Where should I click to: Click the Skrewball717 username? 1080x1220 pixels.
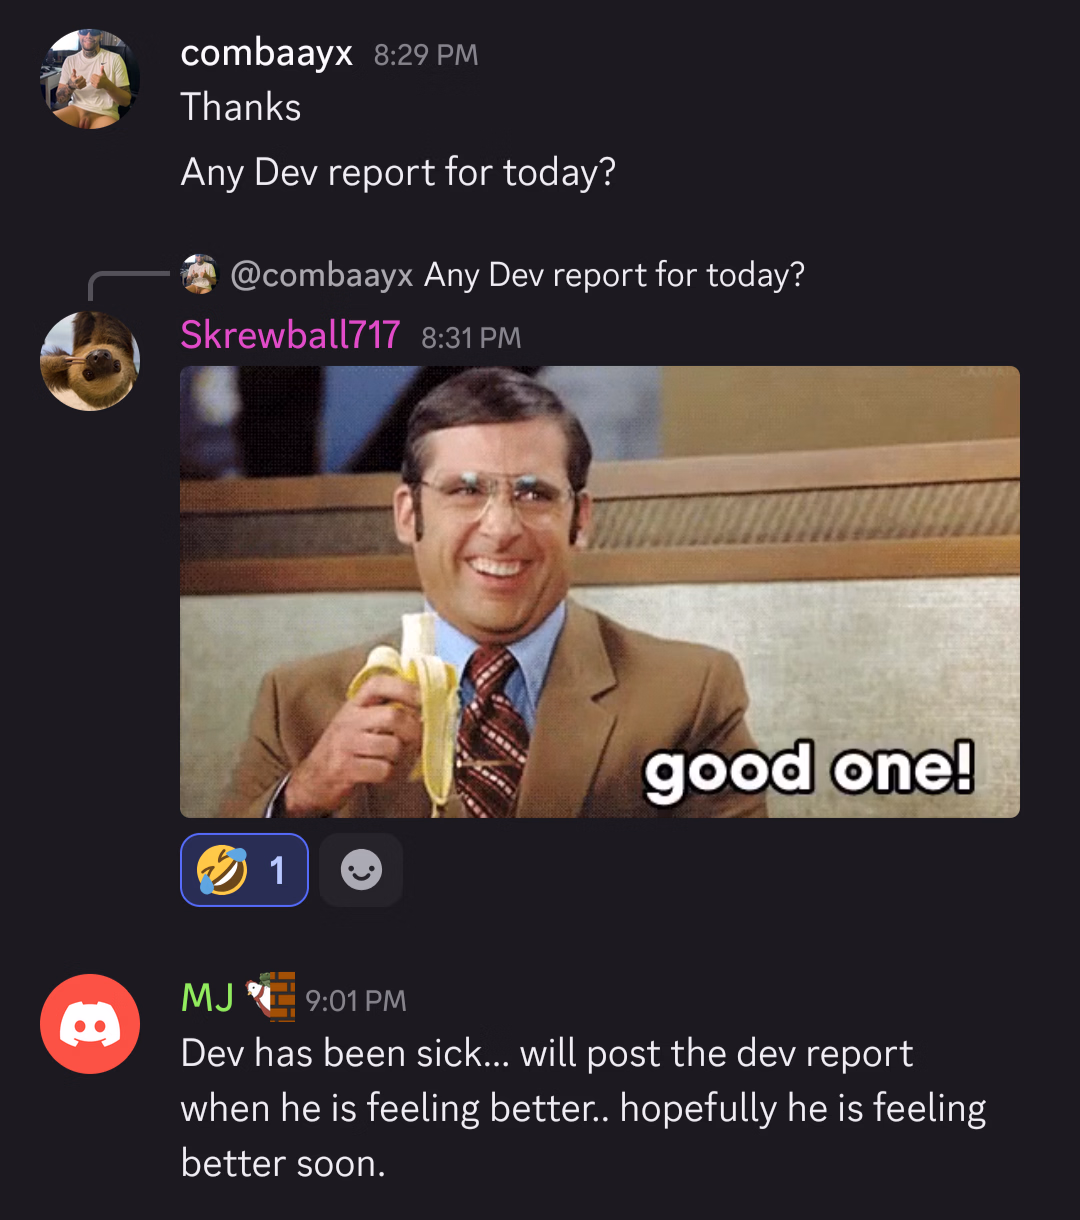pyautogui.click(x=290, y=335)
